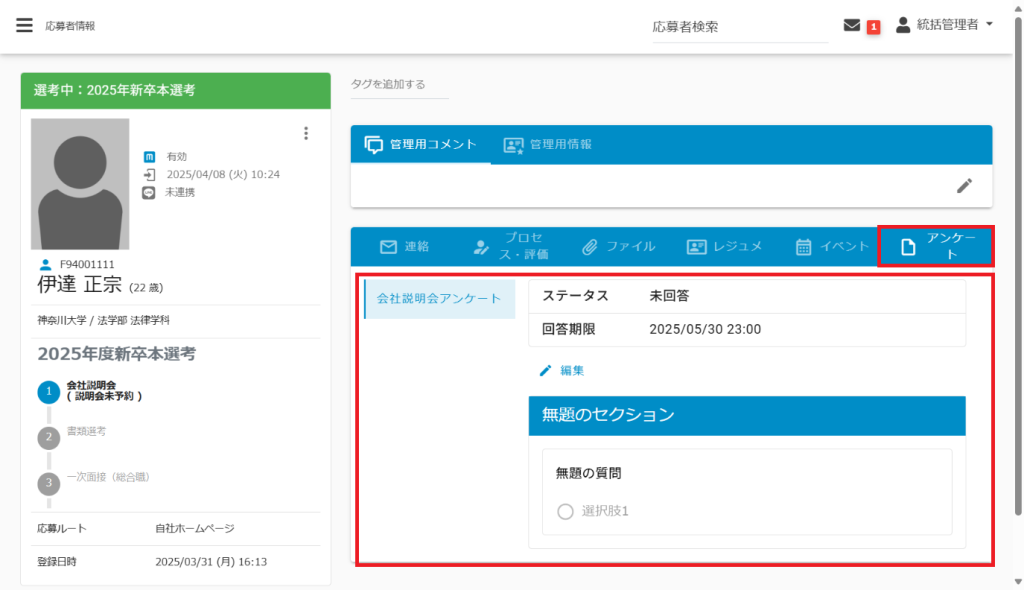Image resolution: width=1024 pixels, height=590 pixels.
Task: Click the 応募者検索 search field
Action: coord(738,28)
